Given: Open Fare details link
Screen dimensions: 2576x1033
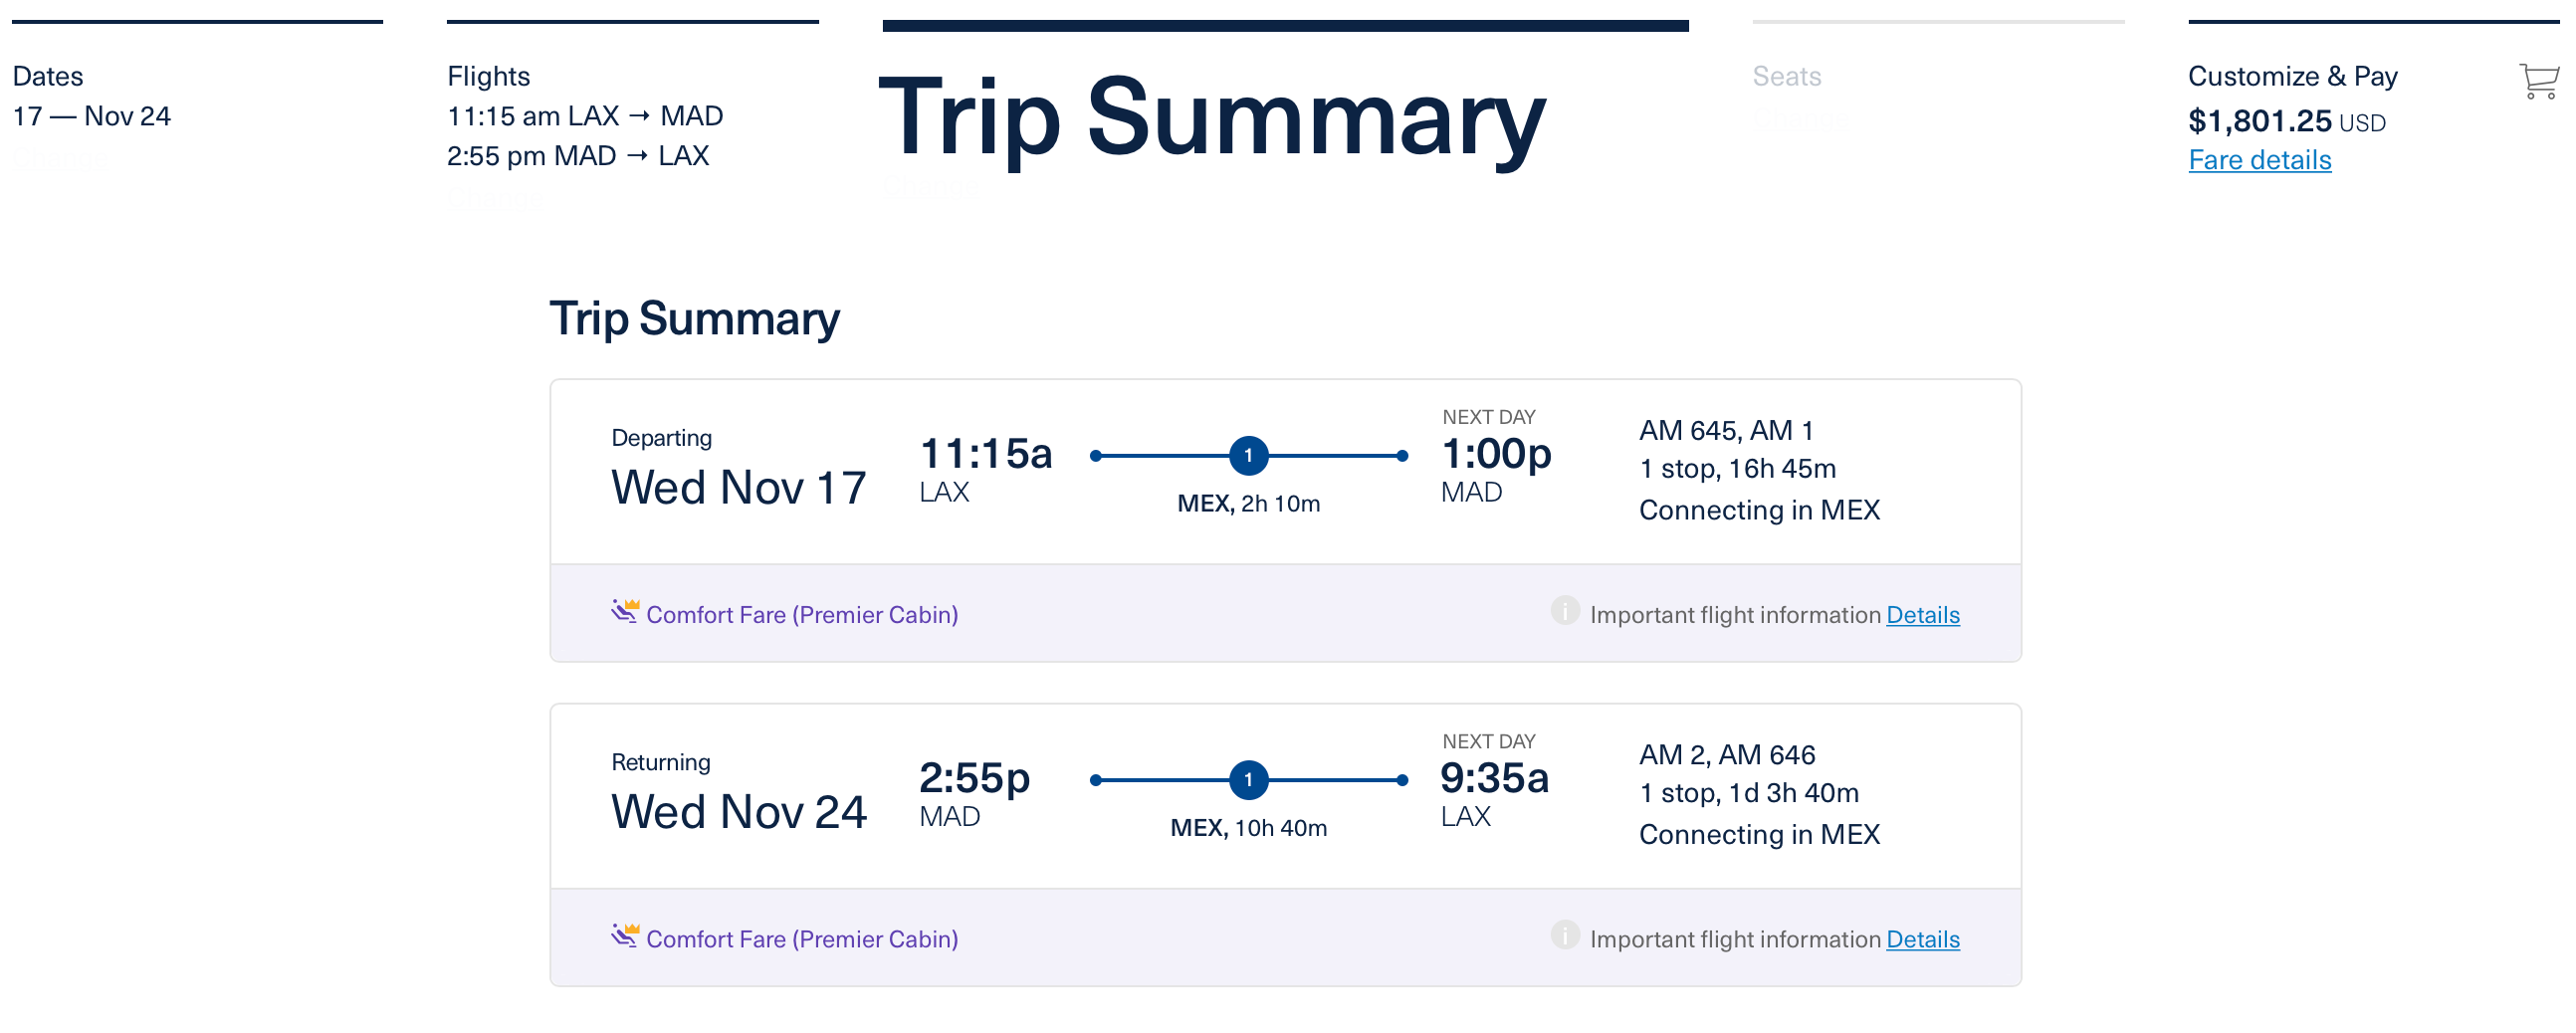Looking at the screenshot, I should (2259, 159).
